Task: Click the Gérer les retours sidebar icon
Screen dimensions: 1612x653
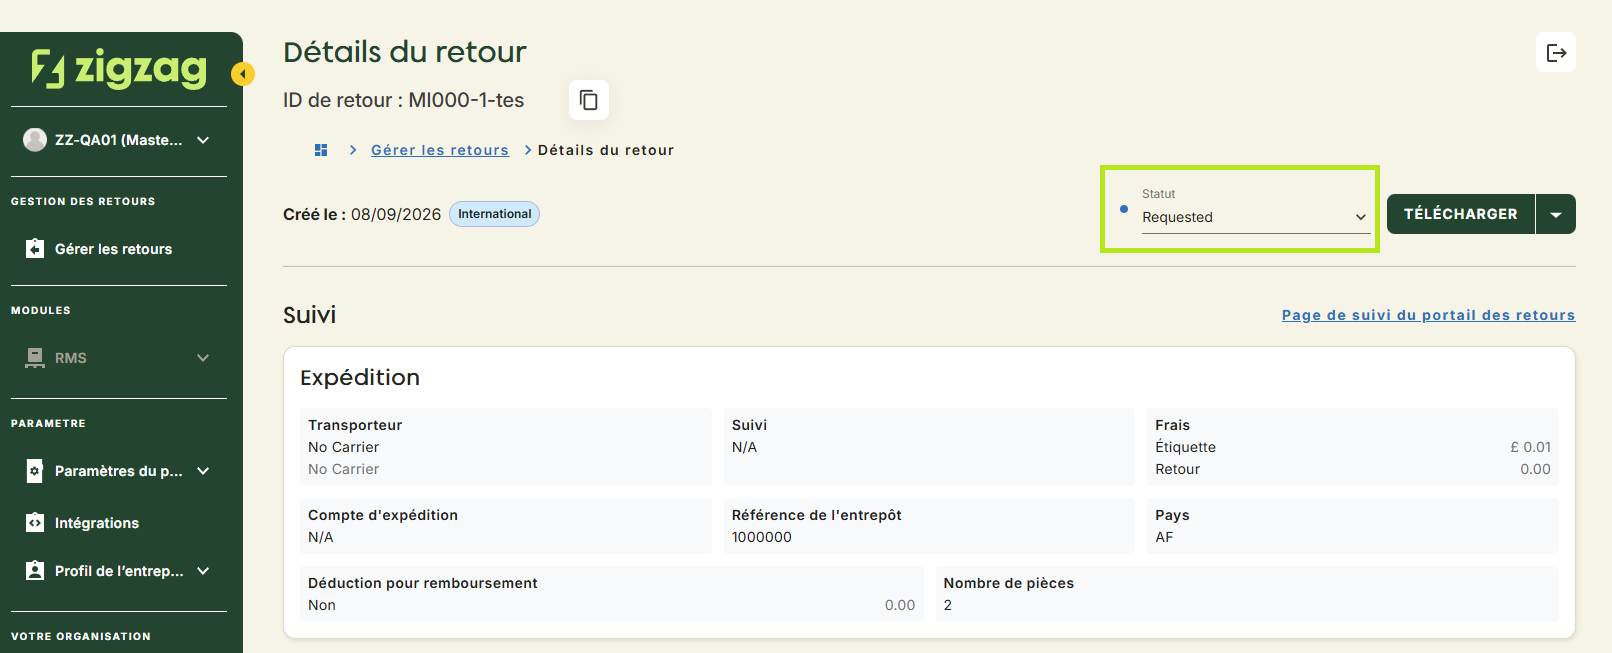Action: 35,248
